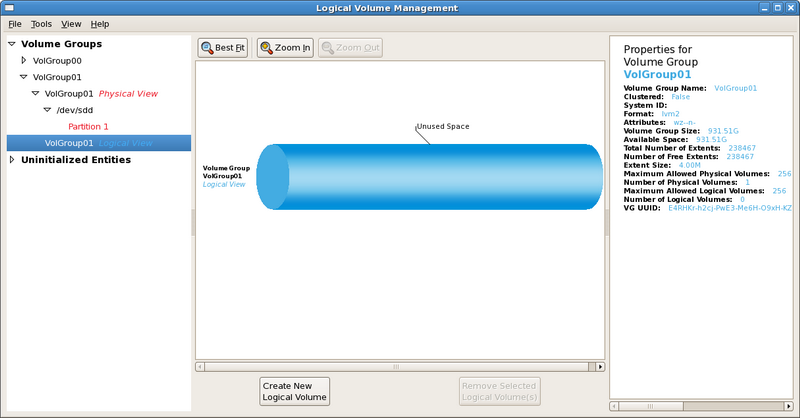The image size is (800, 418).
Task: Open the Tools menu
Action: [41, 23]
